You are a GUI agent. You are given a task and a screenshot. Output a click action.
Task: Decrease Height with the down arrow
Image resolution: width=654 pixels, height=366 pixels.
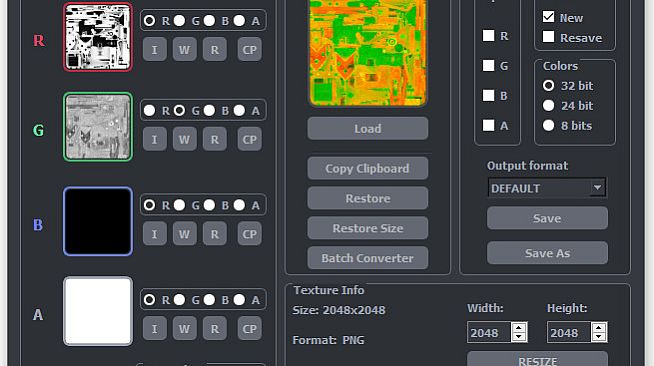click(599, 337)
